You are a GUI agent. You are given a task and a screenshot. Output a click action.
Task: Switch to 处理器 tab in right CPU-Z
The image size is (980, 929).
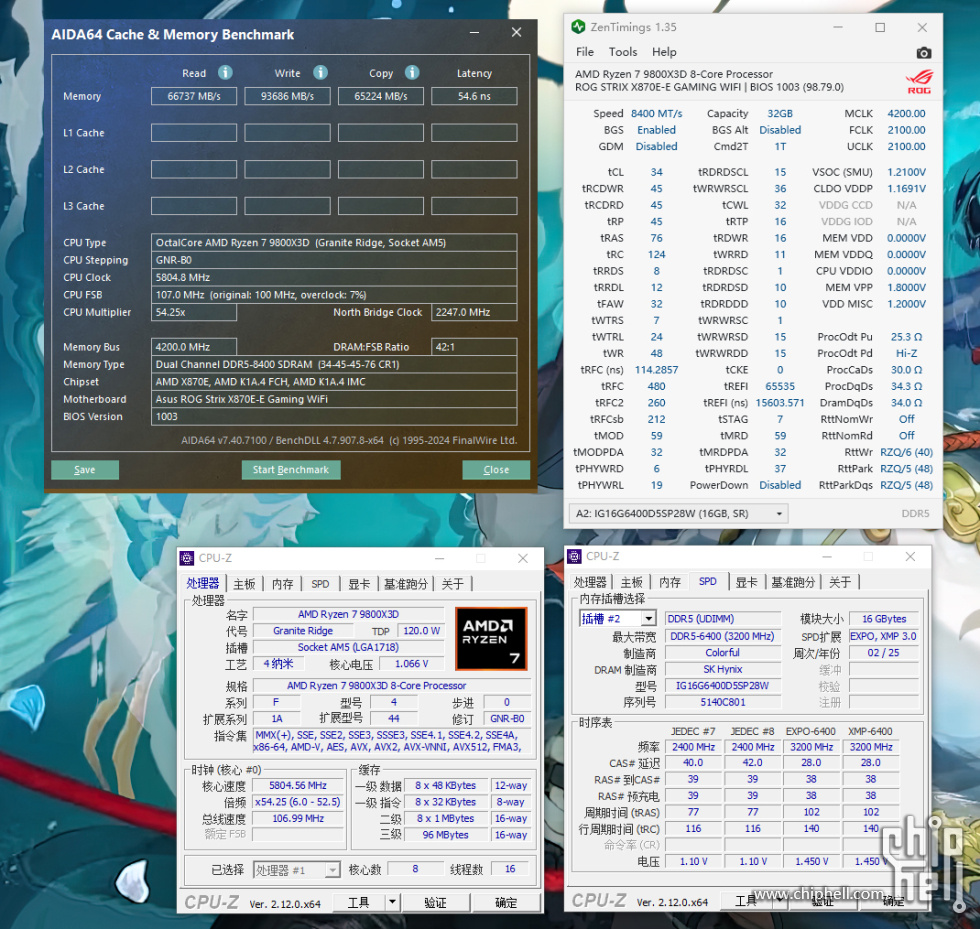590,582
